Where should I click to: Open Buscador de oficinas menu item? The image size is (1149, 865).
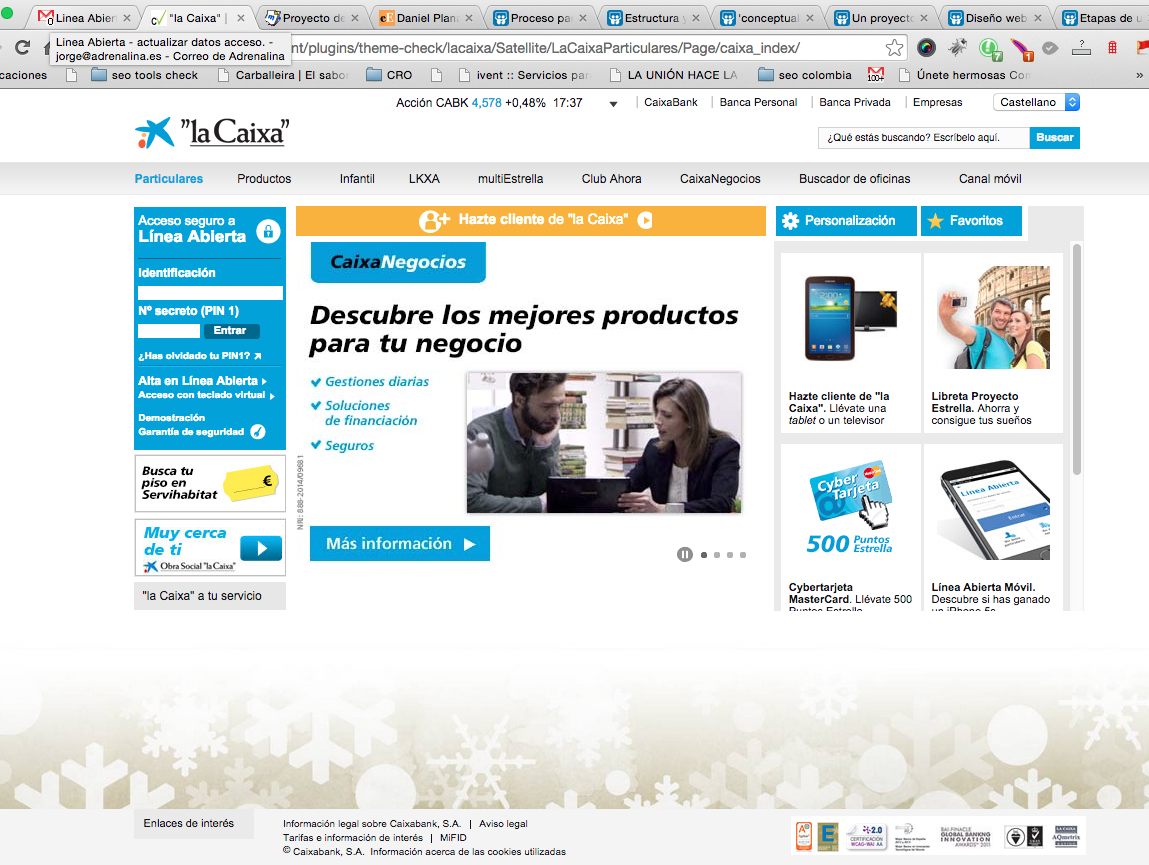[854, 179]
